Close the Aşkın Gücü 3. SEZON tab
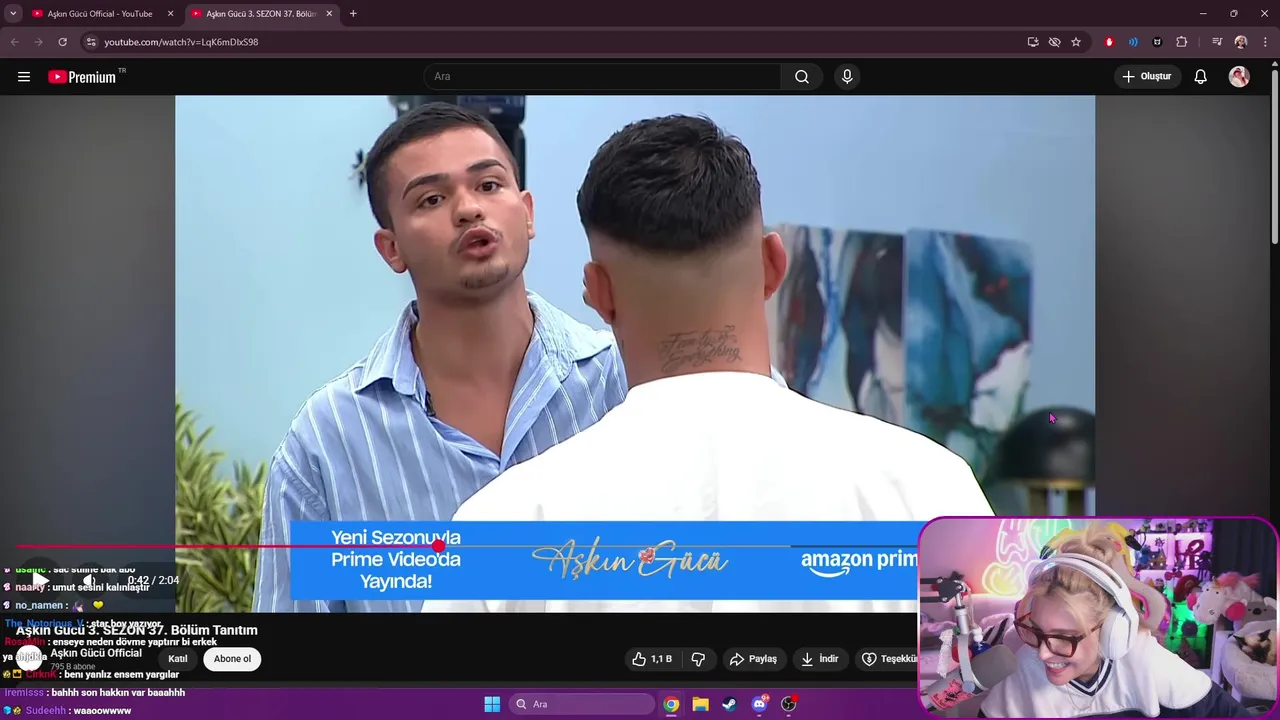 click(x=329, y=14)
